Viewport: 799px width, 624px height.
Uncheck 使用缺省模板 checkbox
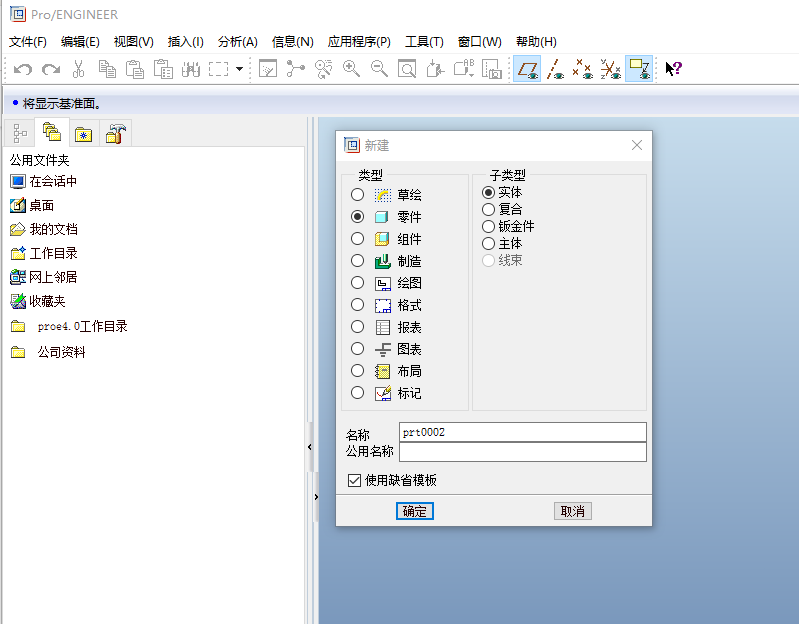(x=354, y=480)
